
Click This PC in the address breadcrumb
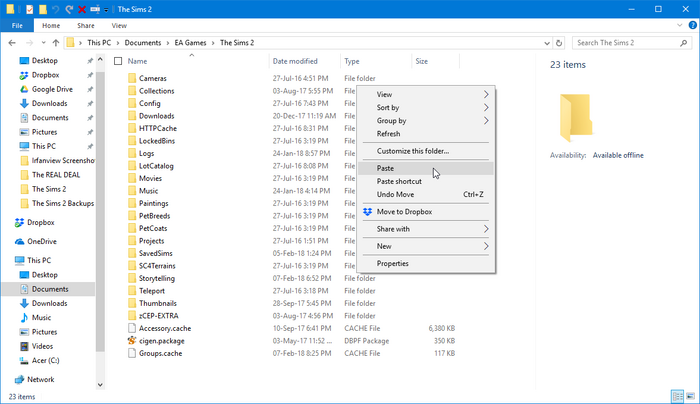tap(99, 43)
